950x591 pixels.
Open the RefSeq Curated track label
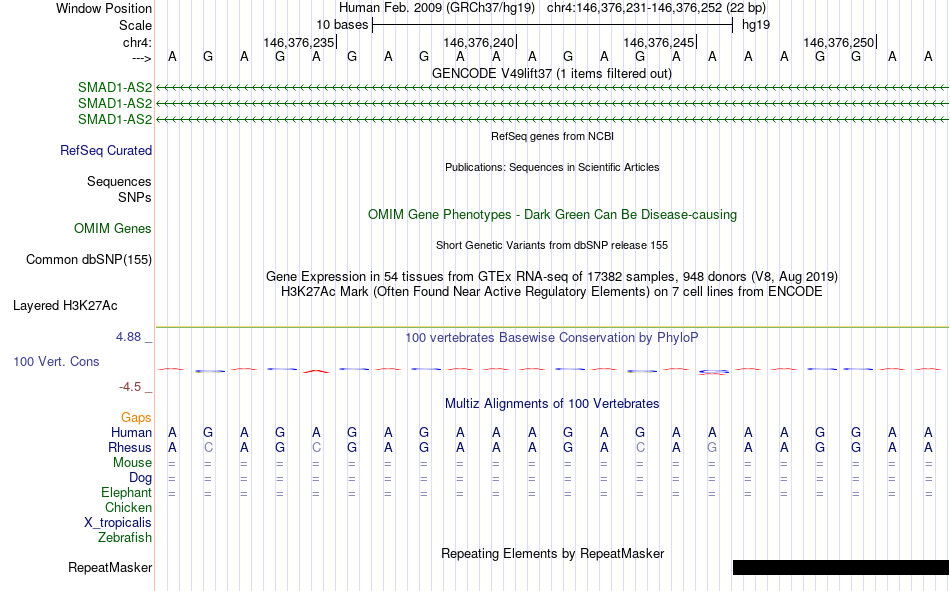(105, 150)
